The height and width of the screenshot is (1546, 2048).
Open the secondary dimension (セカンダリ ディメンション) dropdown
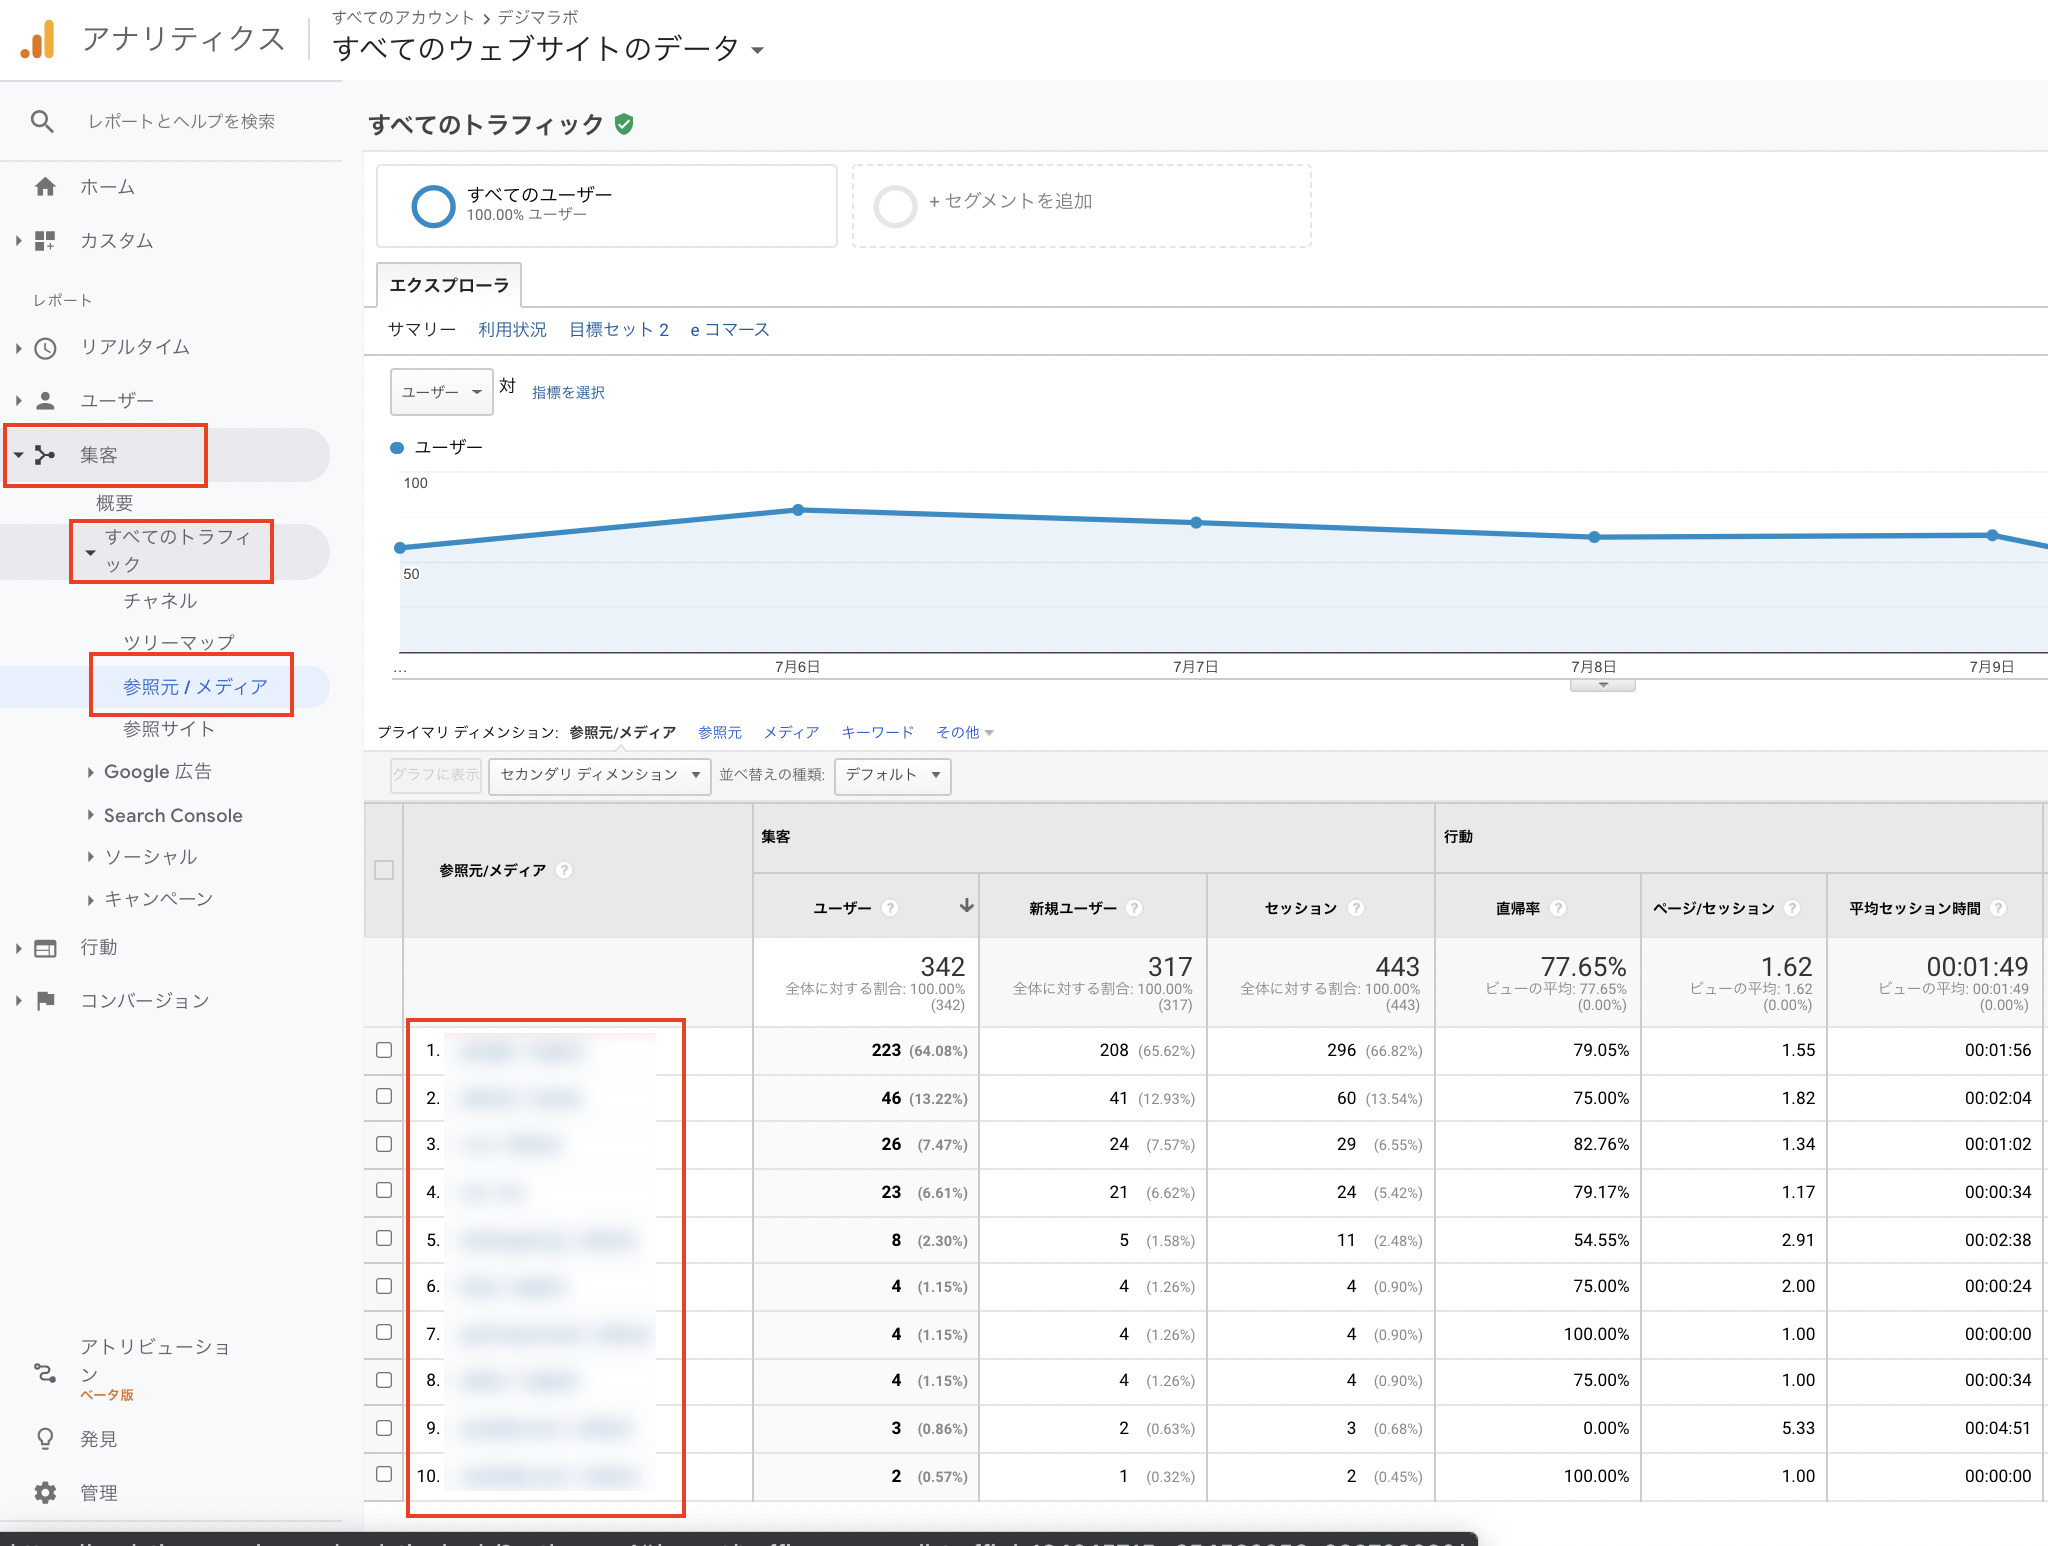point(599,775)
